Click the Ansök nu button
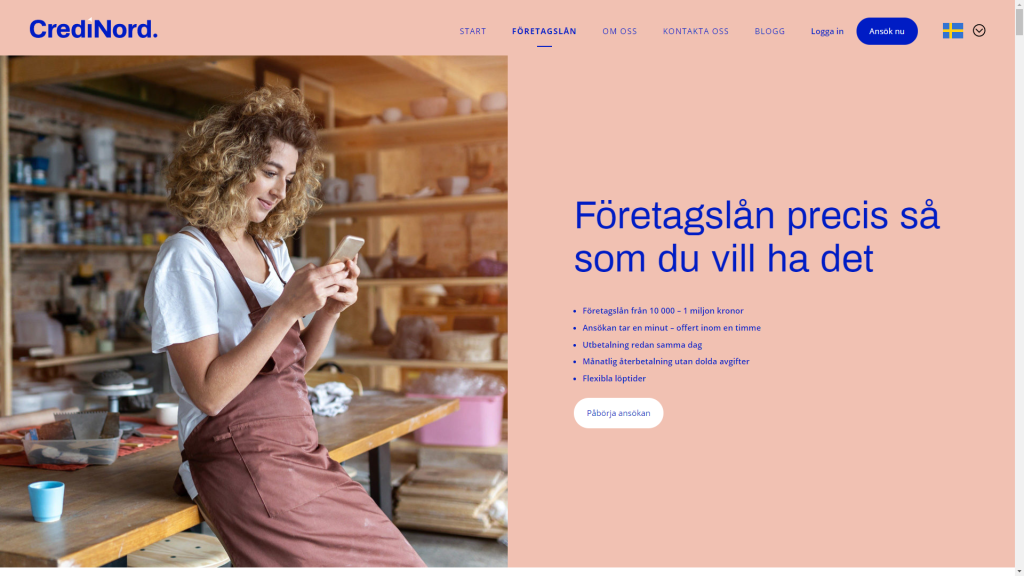The height and width of the screenshot is (576, 1024). [886, 31]
